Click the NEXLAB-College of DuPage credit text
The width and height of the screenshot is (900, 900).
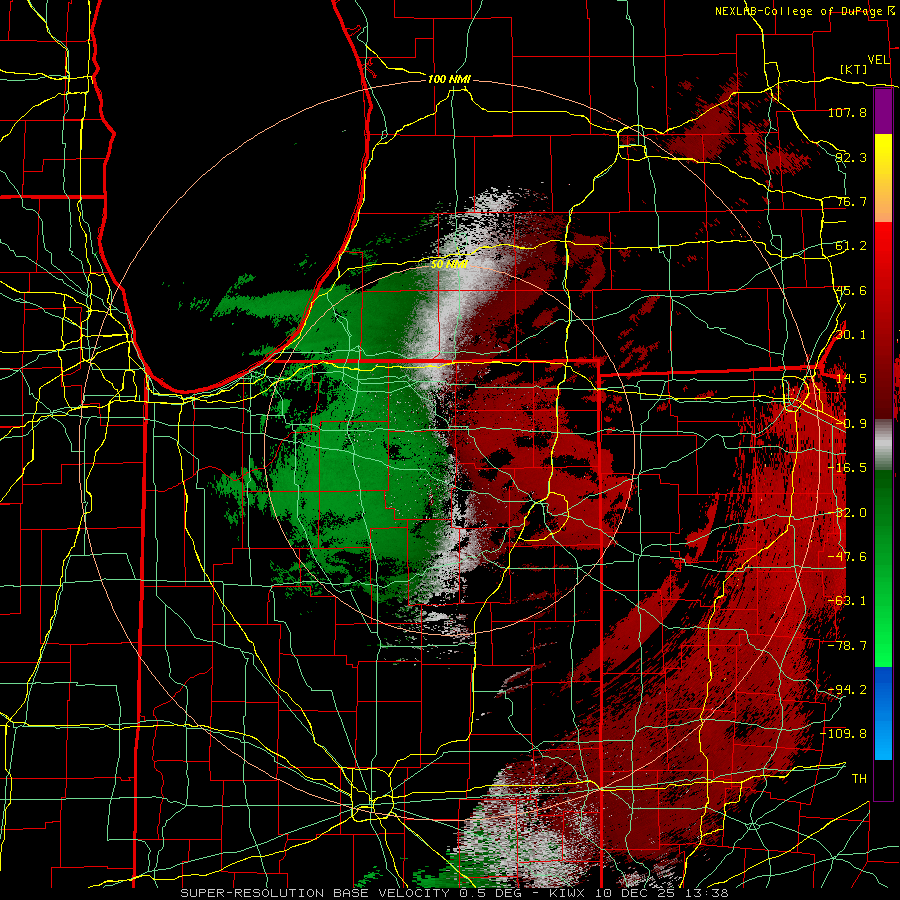798,11
